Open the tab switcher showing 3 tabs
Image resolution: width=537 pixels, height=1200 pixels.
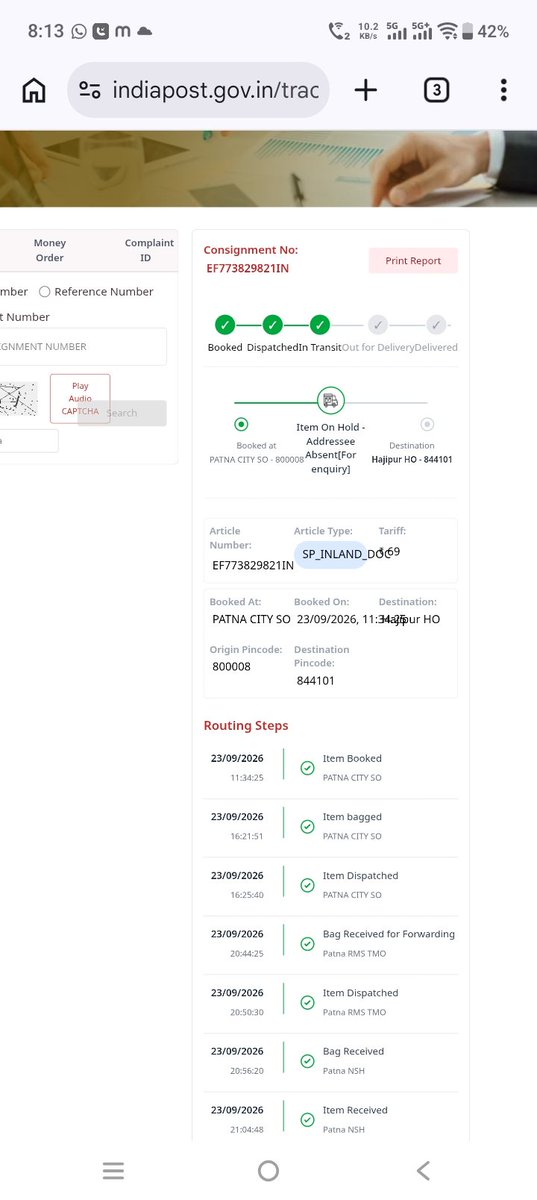pos(436,91)
